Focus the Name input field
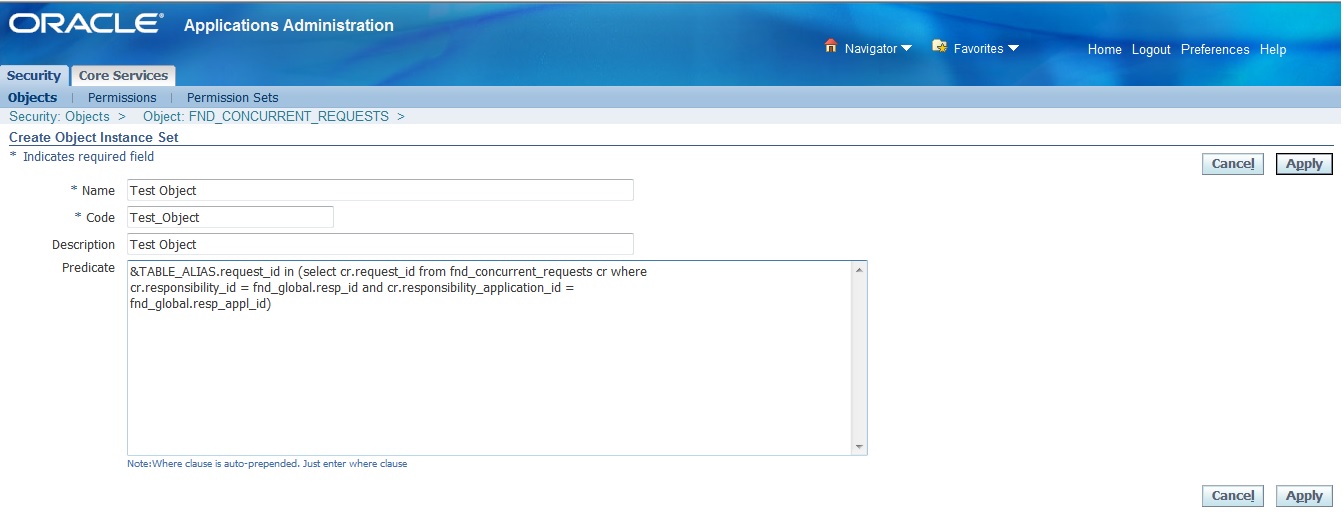1343x512 pixels. click(x=380, y=190)
